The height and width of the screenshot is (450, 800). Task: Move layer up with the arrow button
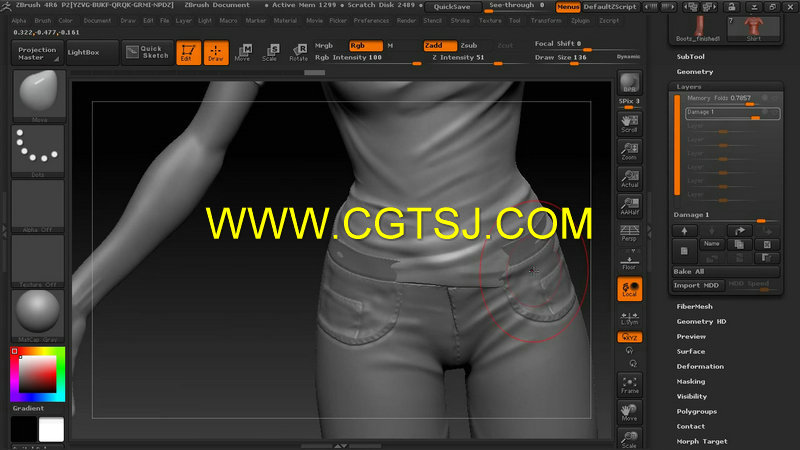click(684, 231)
